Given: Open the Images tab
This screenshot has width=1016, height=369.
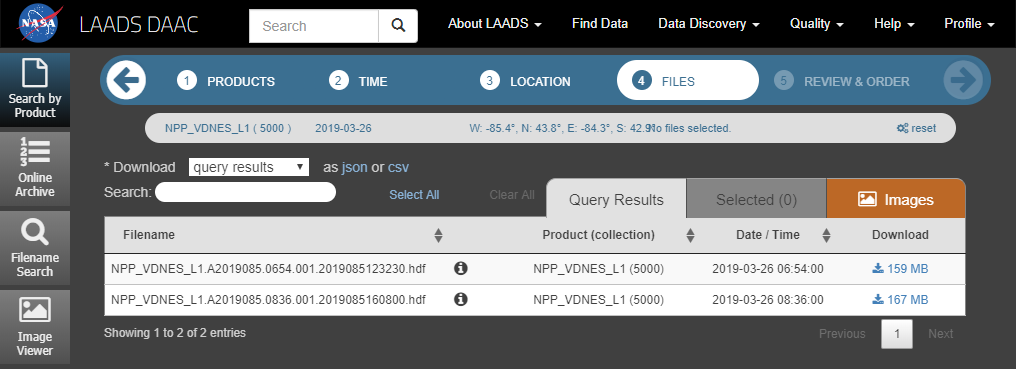Looking at the screenshot, I should [x=896, y=200].
